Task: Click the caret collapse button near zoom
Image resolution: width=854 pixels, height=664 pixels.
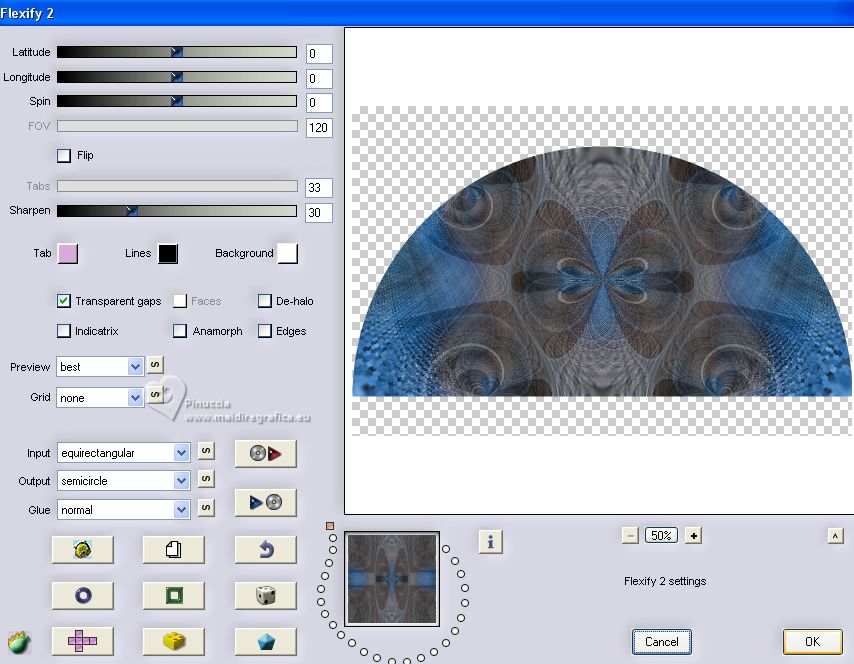Action: pyautogui.click(x=835, y=536)
